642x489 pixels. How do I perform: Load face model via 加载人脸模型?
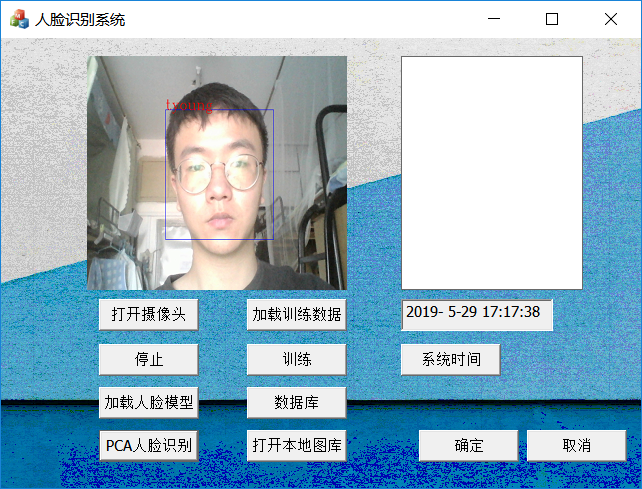[x=149, y=403]
